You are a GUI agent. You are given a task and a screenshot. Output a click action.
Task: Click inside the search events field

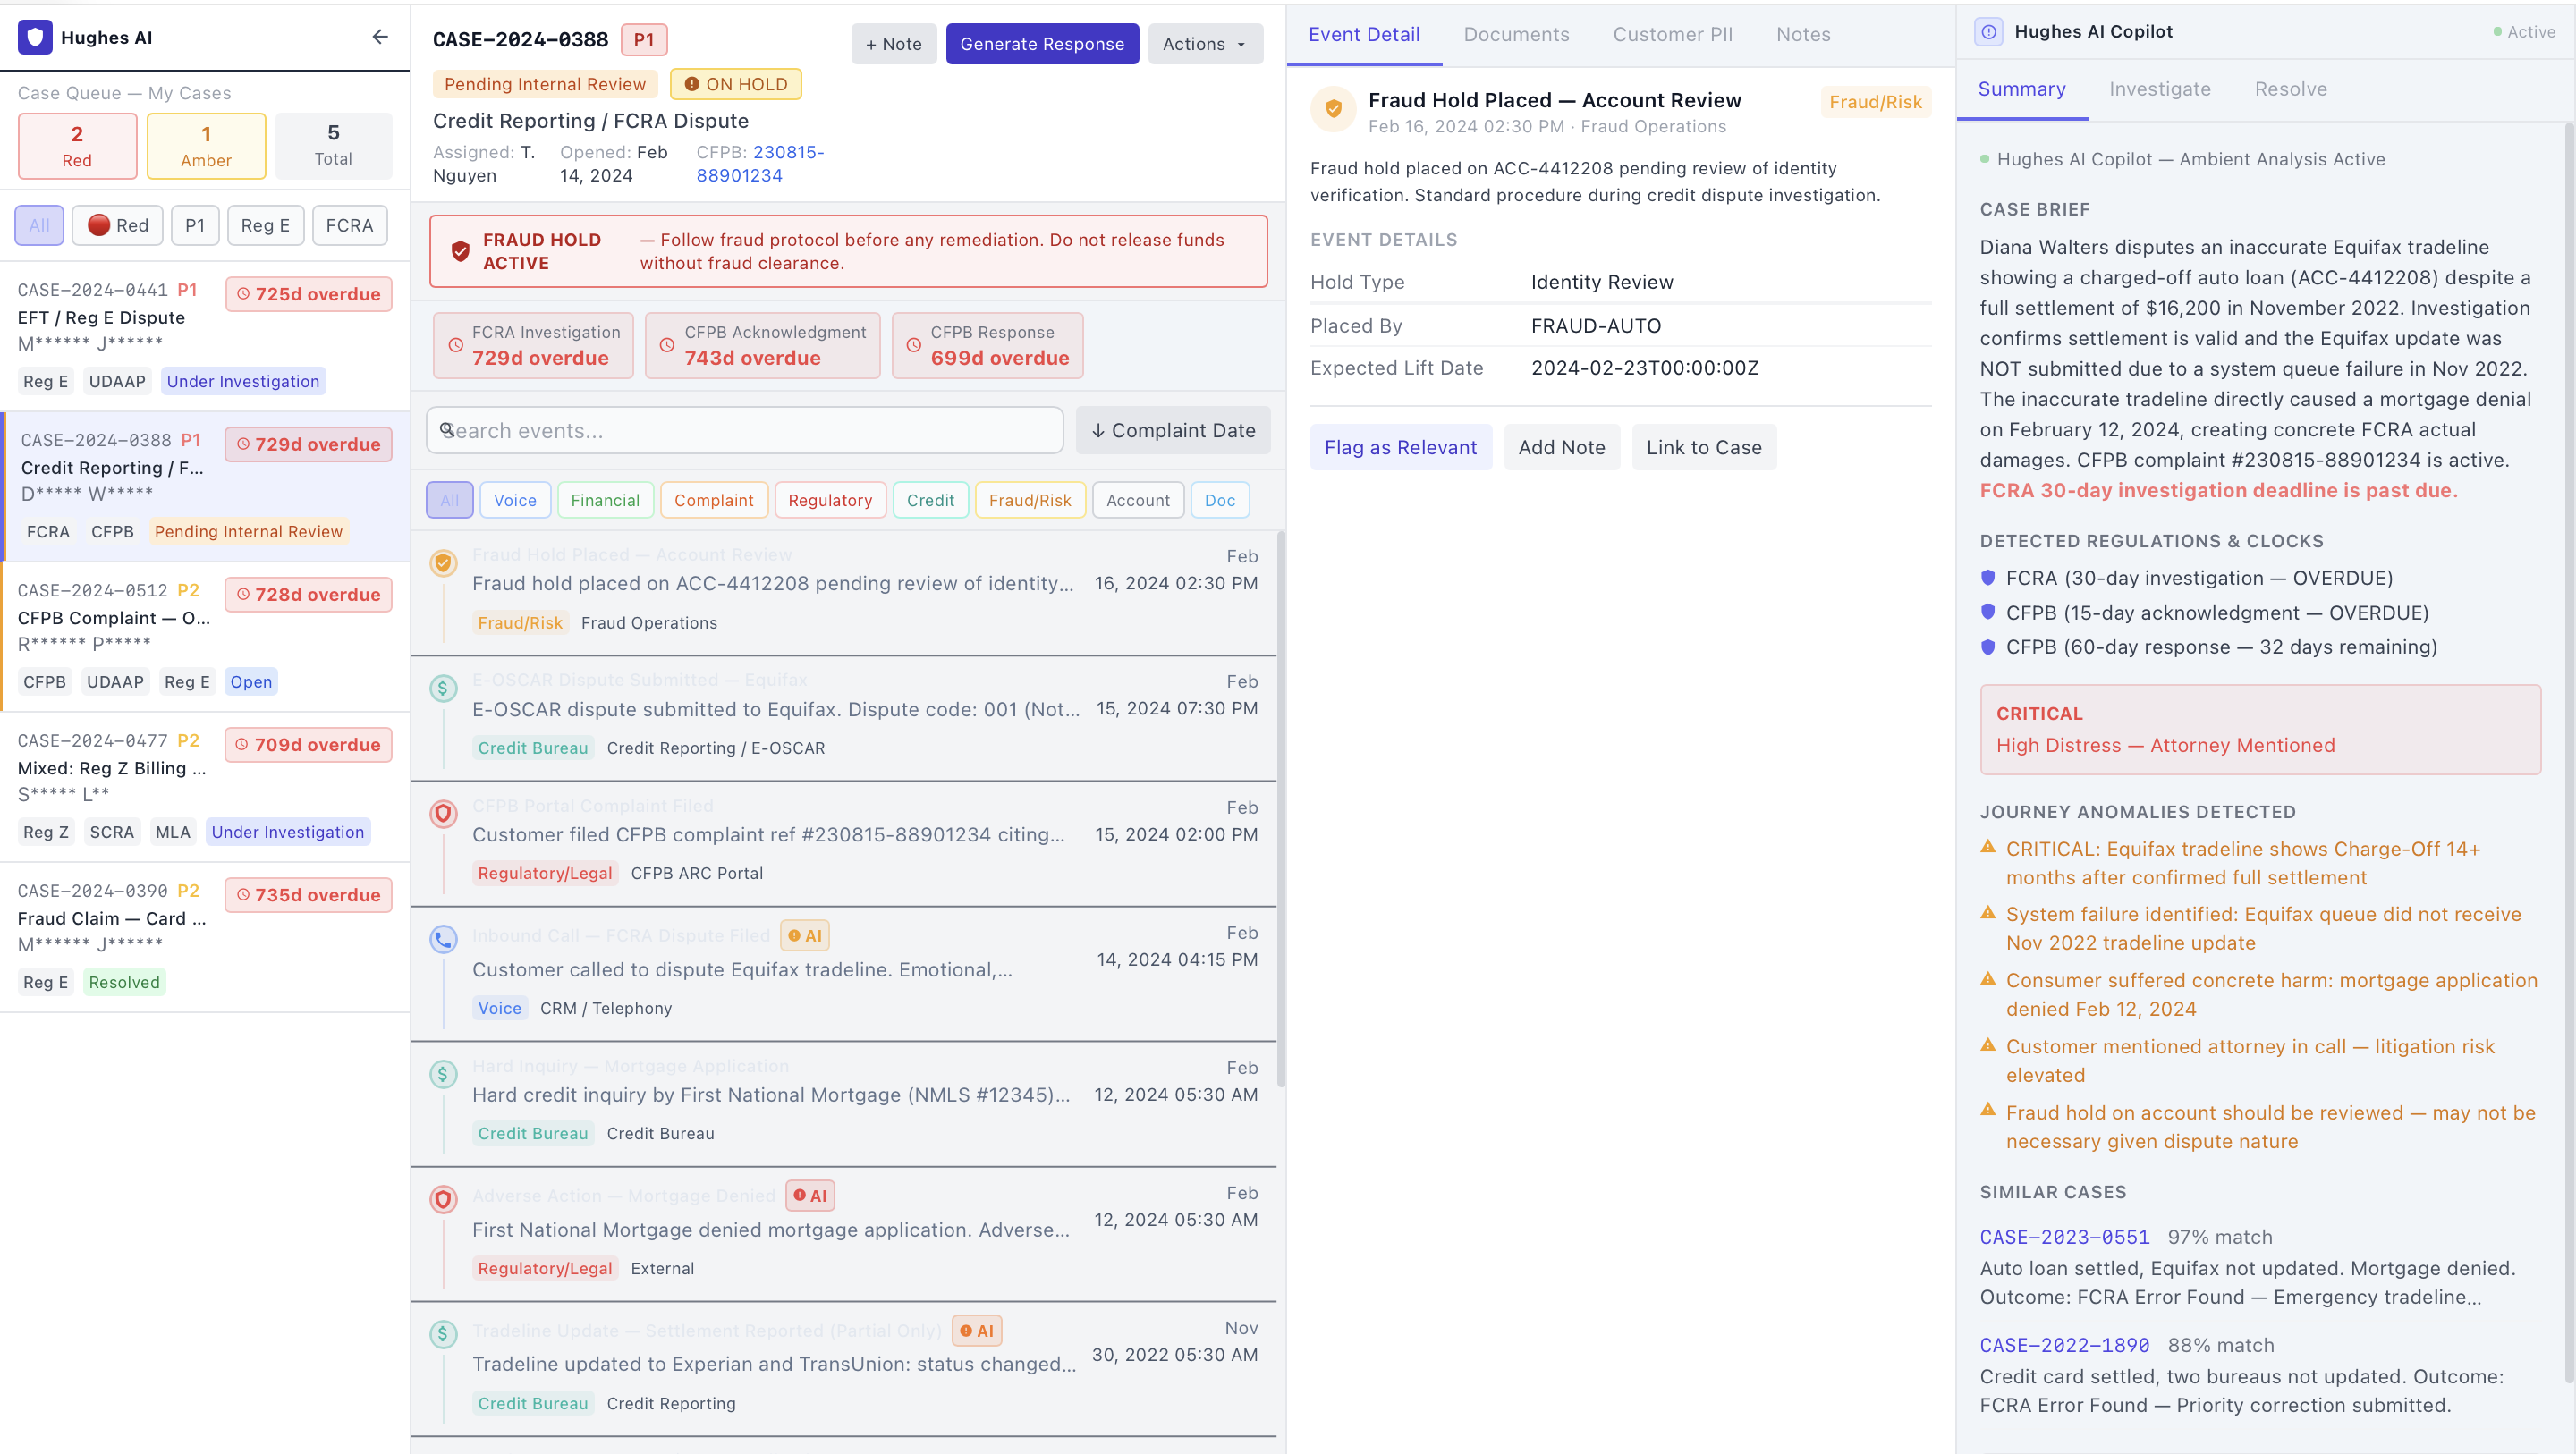click(x=745, y=430)
